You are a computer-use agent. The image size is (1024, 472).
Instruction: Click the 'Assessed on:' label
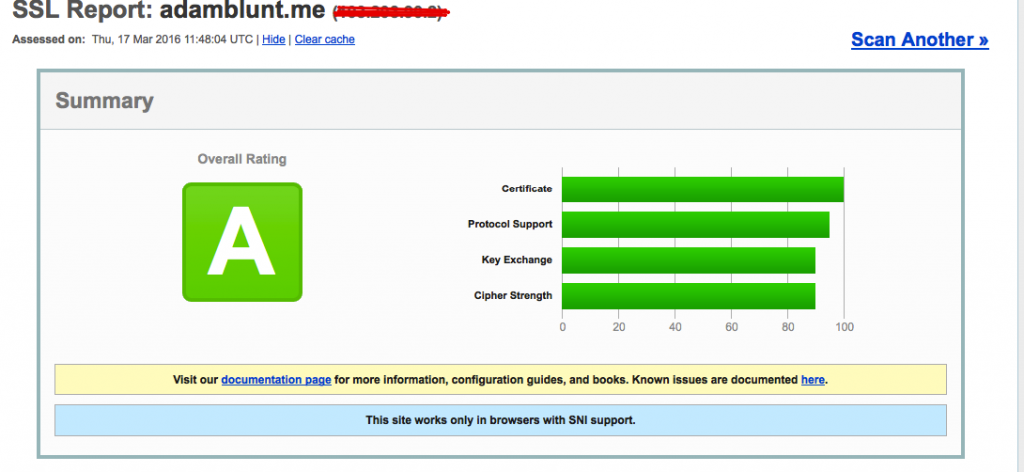[x=49, y=39]
